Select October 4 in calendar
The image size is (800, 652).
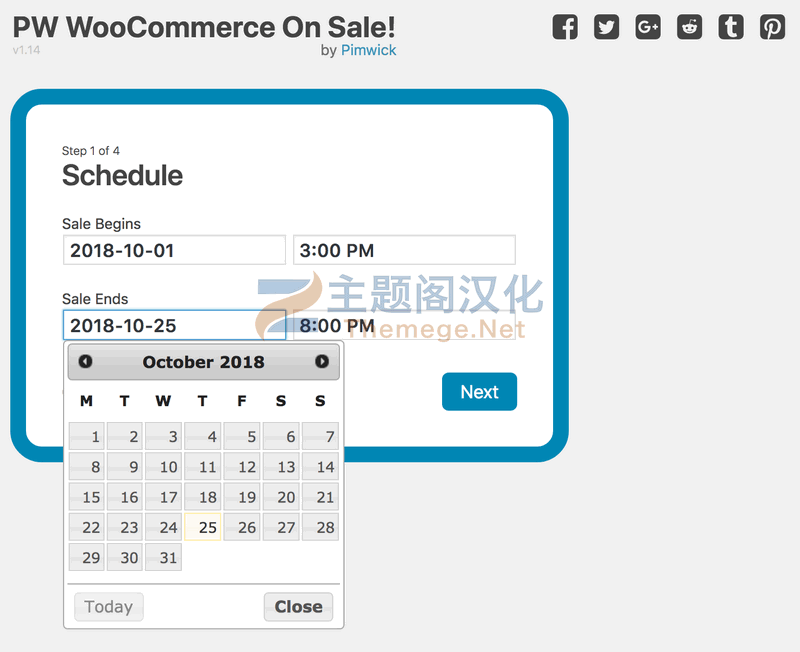tap(203, 436)
